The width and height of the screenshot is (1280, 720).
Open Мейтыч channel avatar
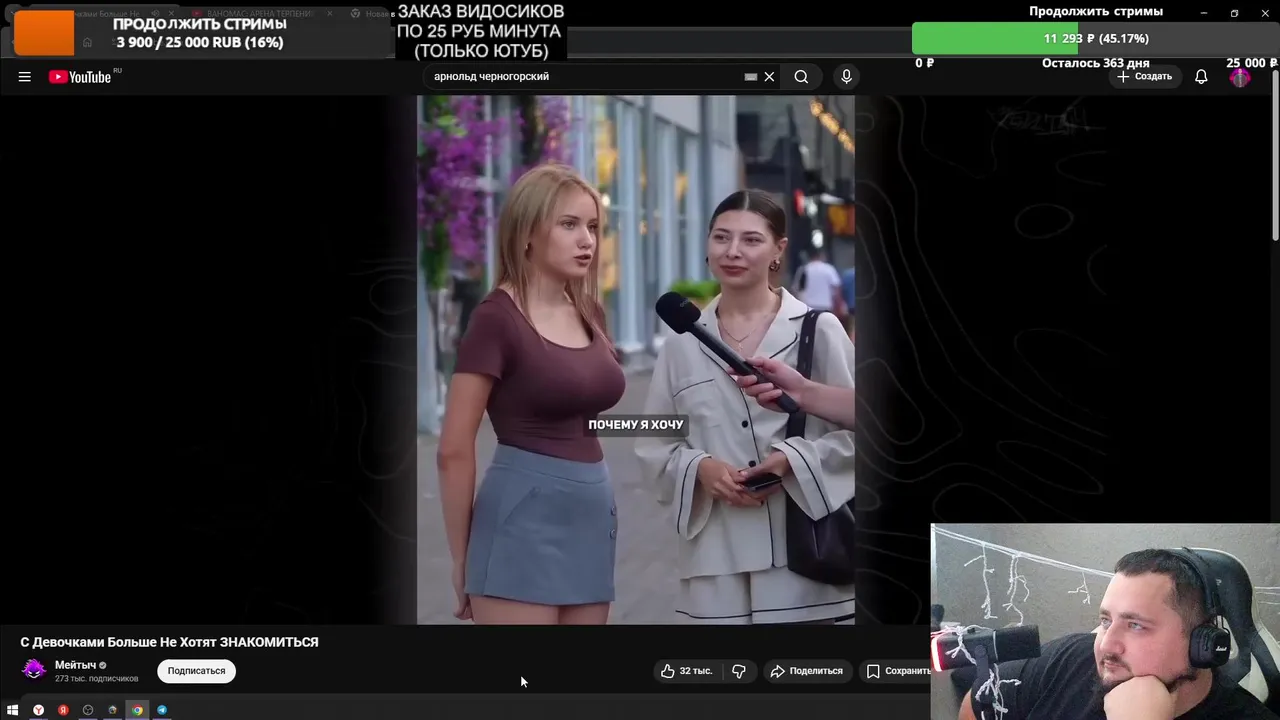click(x=34, y=670)
